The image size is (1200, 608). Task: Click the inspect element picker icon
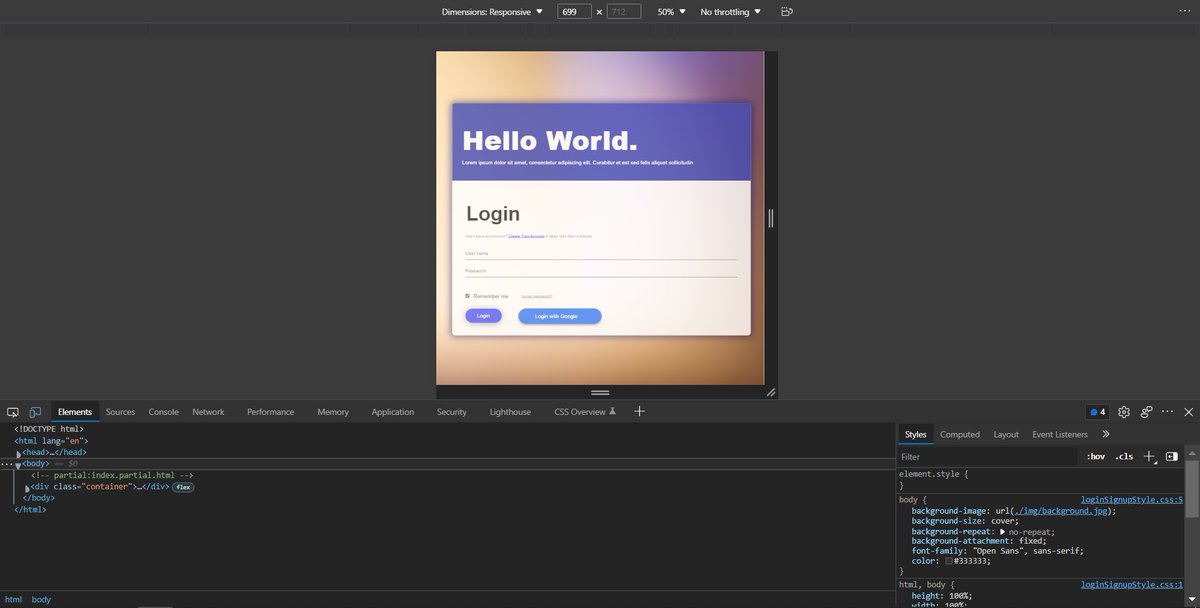pyautogui.click(x=13, y=412)
